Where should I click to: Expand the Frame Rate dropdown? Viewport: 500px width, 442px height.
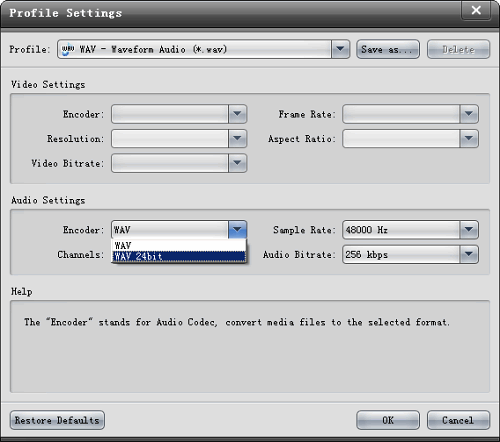[x=469, y=114]
